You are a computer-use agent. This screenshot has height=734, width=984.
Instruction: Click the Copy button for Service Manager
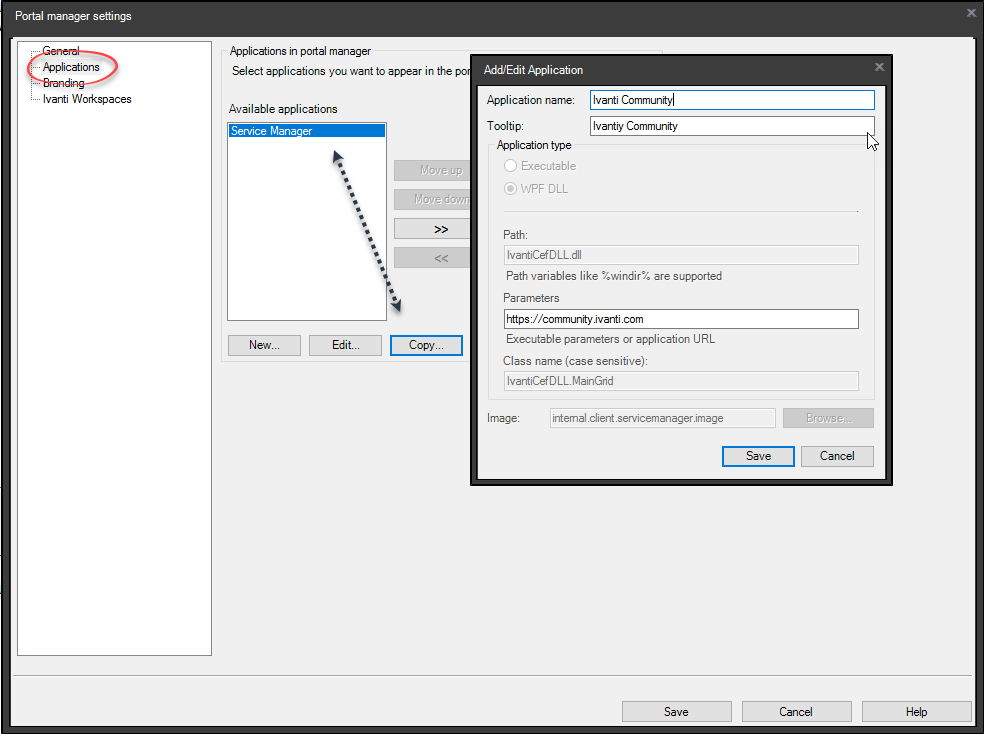coord(426,345)
